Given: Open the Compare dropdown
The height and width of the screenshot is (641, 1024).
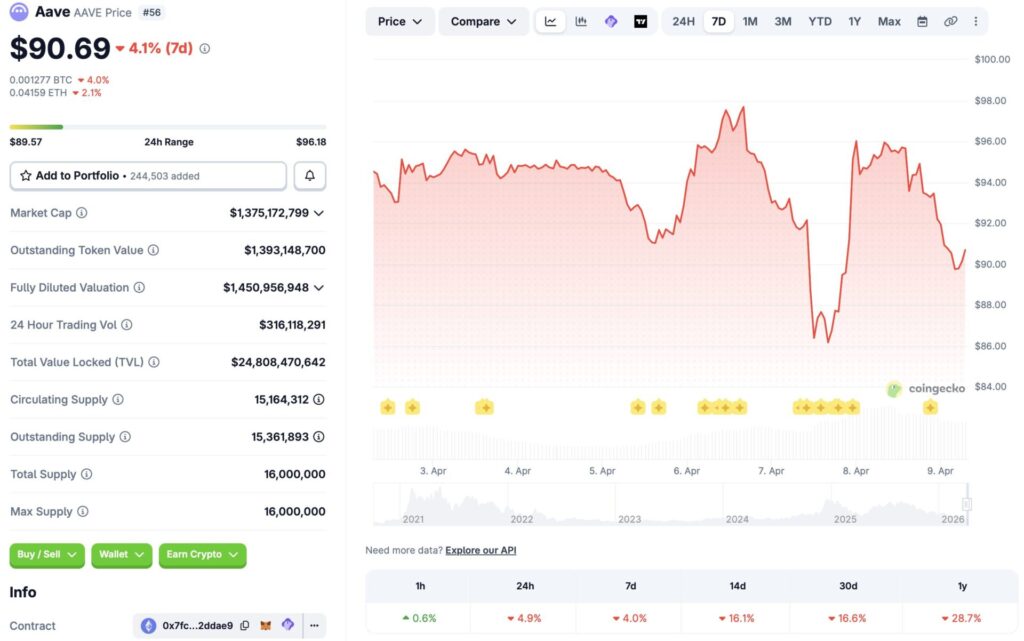Looking at the screenshot, I should point(483,21).
